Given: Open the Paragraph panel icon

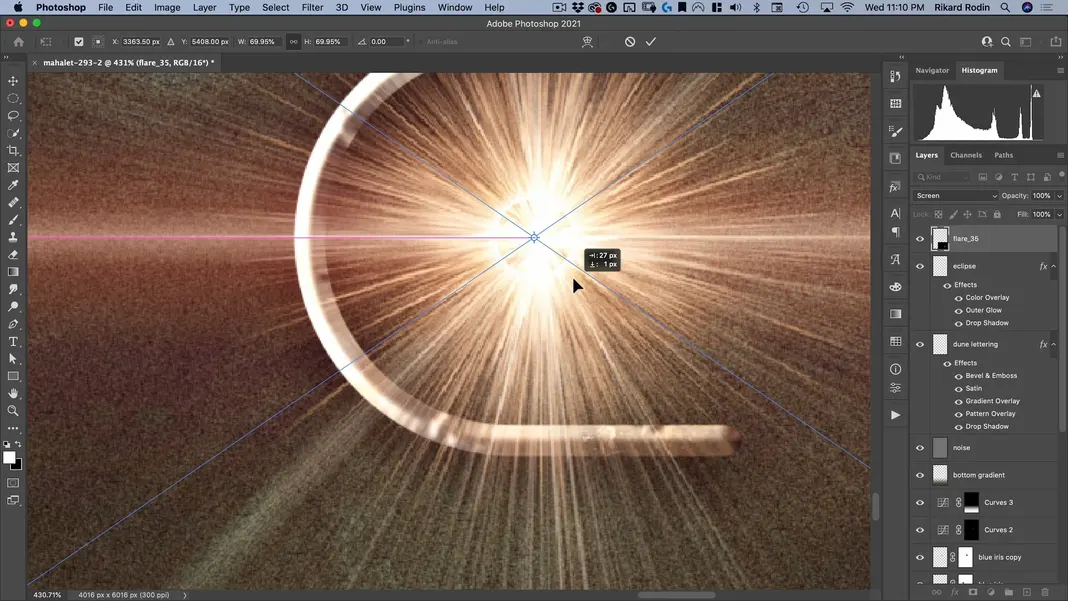Looking at the screenshot, I should tap(896, 232).
